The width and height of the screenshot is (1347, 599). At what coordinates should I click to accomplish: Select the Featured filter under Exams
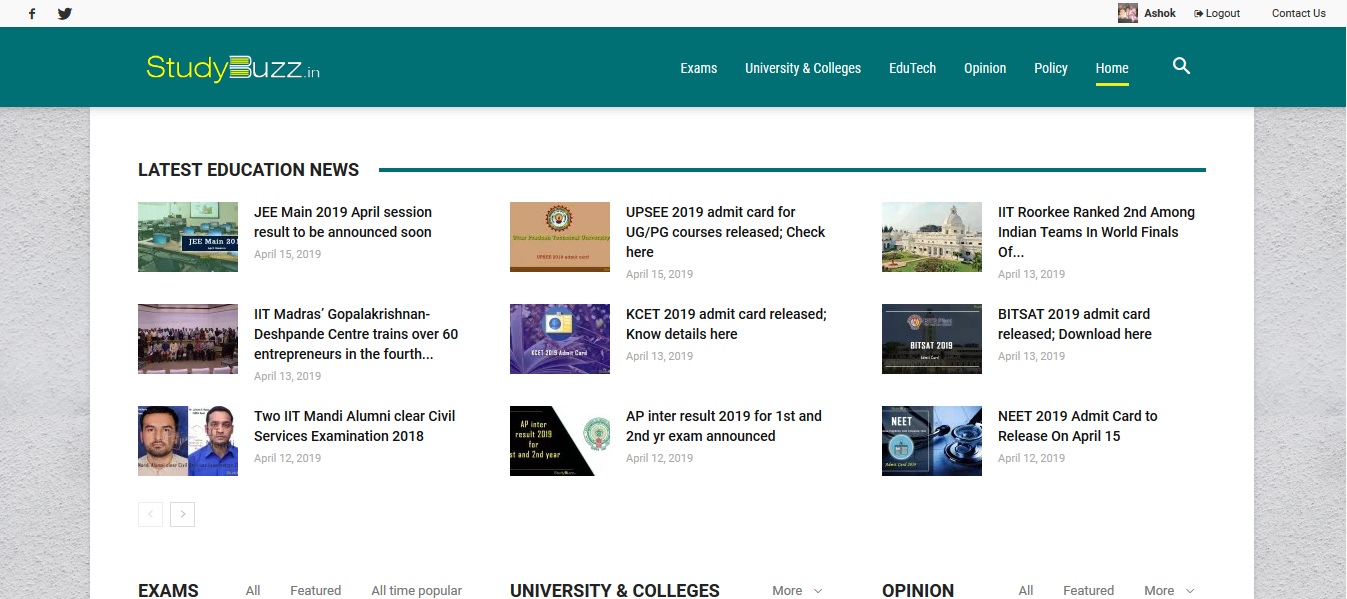click(316, 591)
